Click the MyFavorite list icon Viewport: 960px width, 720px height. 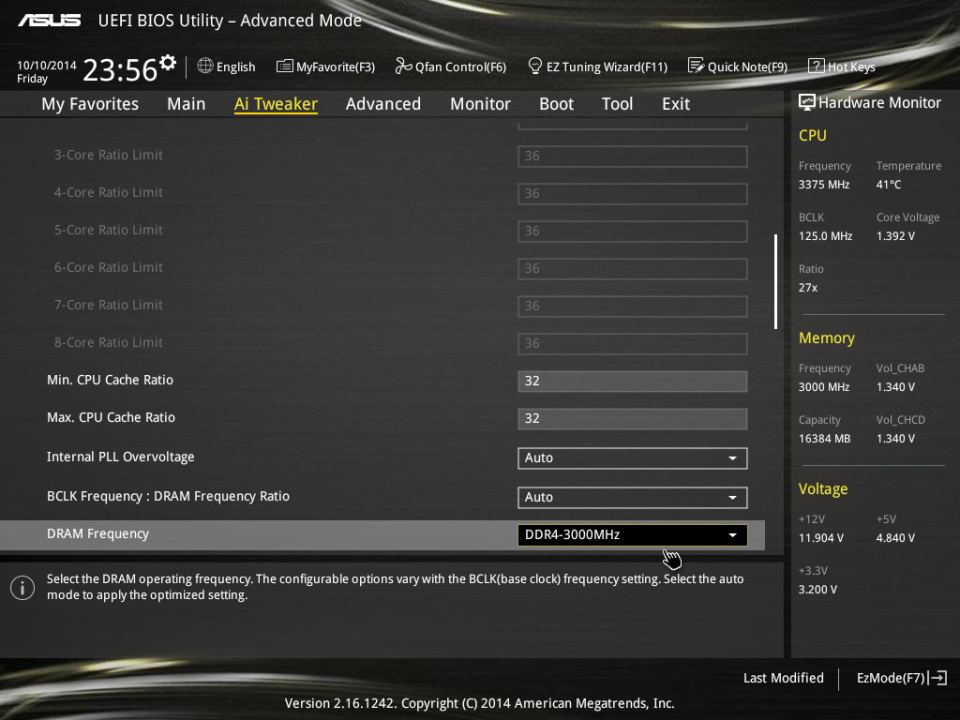(284, 66)
